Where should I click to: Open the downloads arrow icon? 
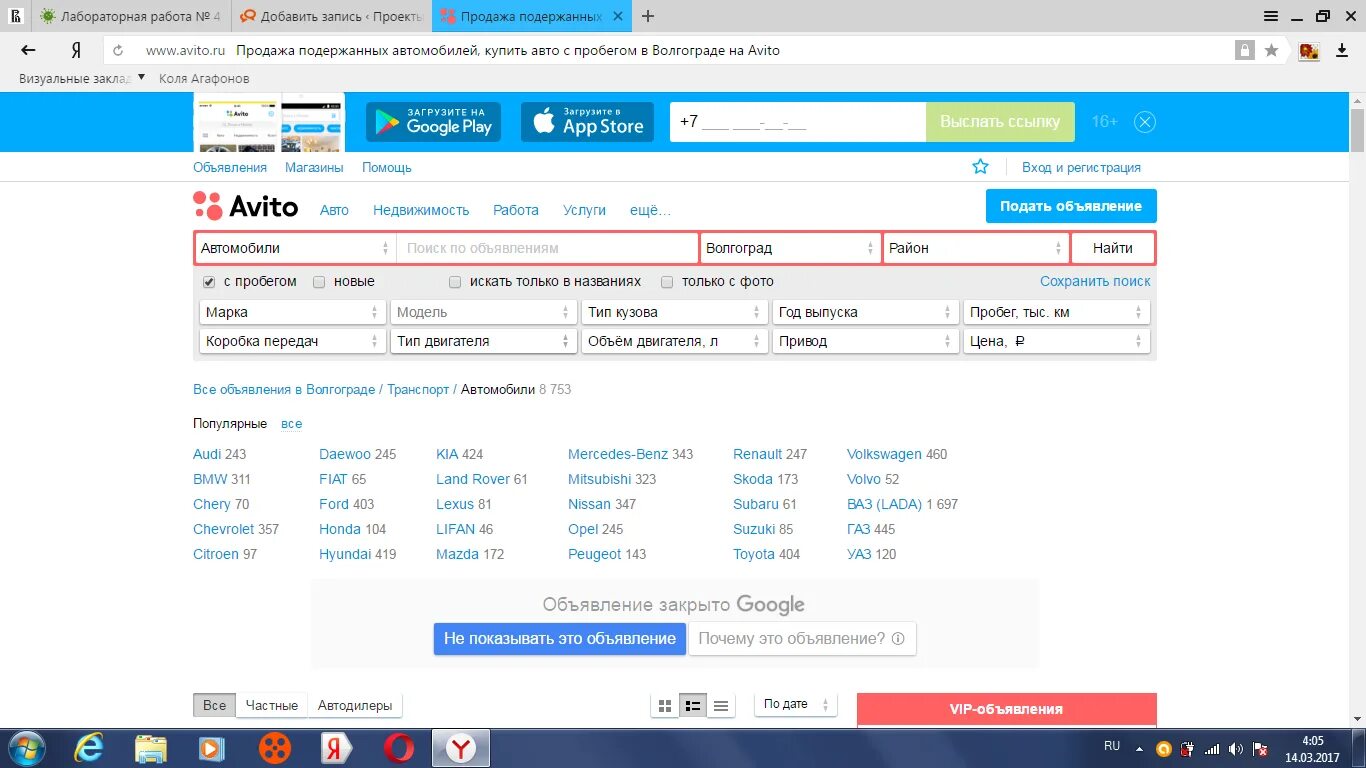pyautogui.click(x=1342, y=50)
